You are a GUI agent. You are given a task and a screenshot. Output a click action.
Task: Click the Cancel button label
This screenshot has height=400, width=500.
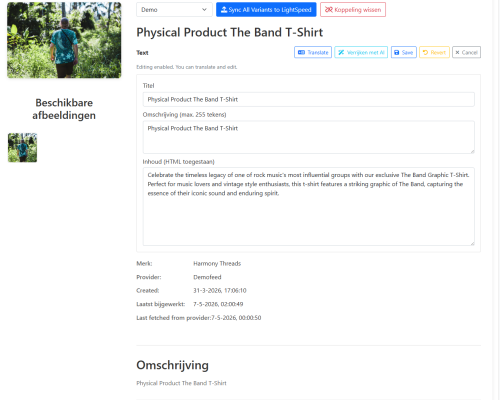pos(470,52)
